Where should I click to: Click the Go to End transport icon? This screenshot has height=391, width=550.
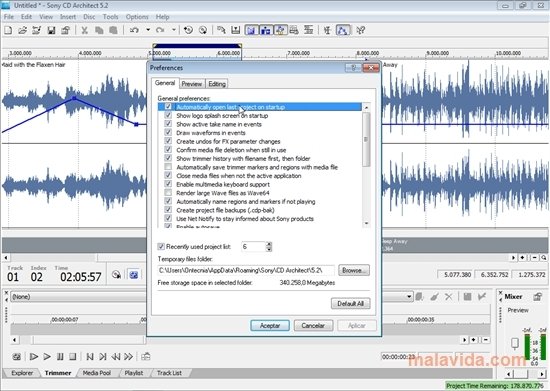(102, 357)
